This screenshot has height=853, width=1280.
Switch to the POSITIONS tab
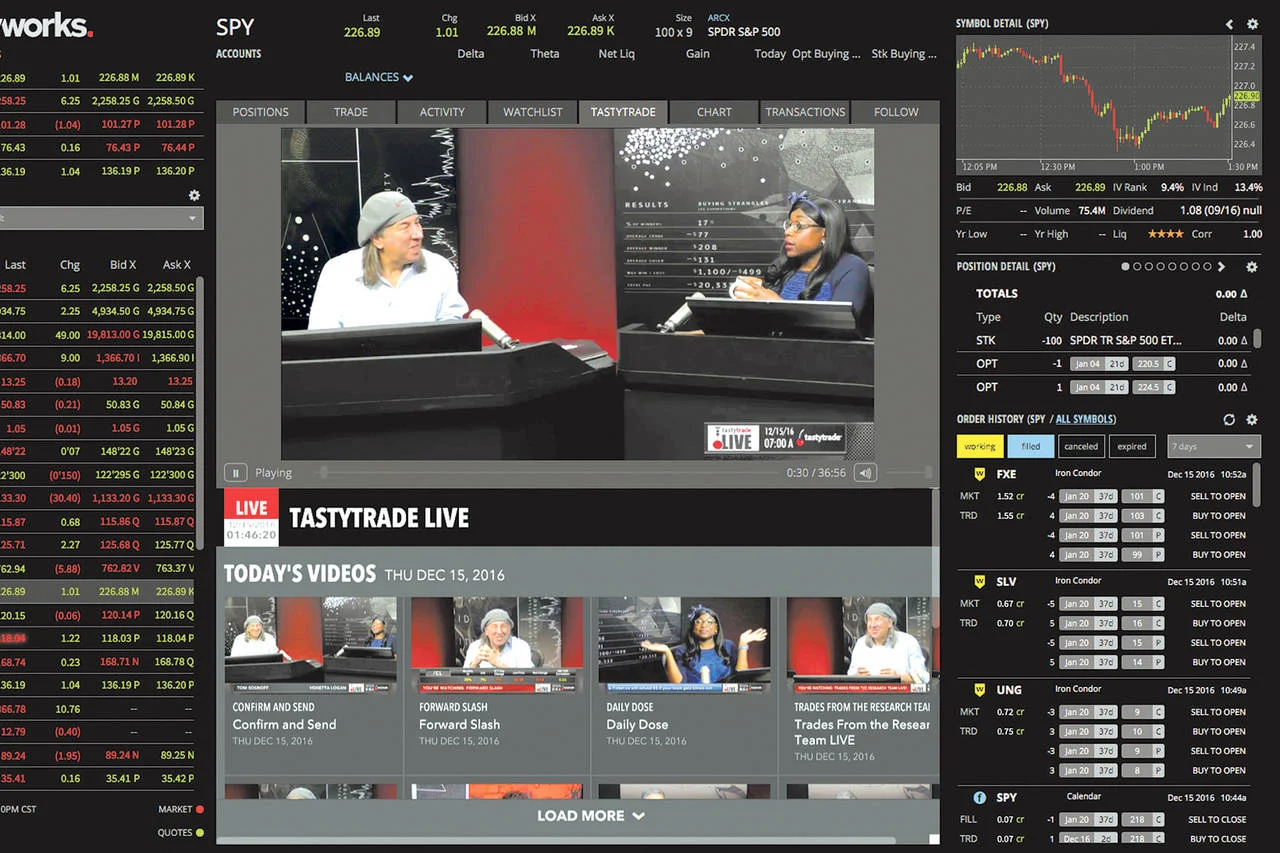click(x=261, y=112)
